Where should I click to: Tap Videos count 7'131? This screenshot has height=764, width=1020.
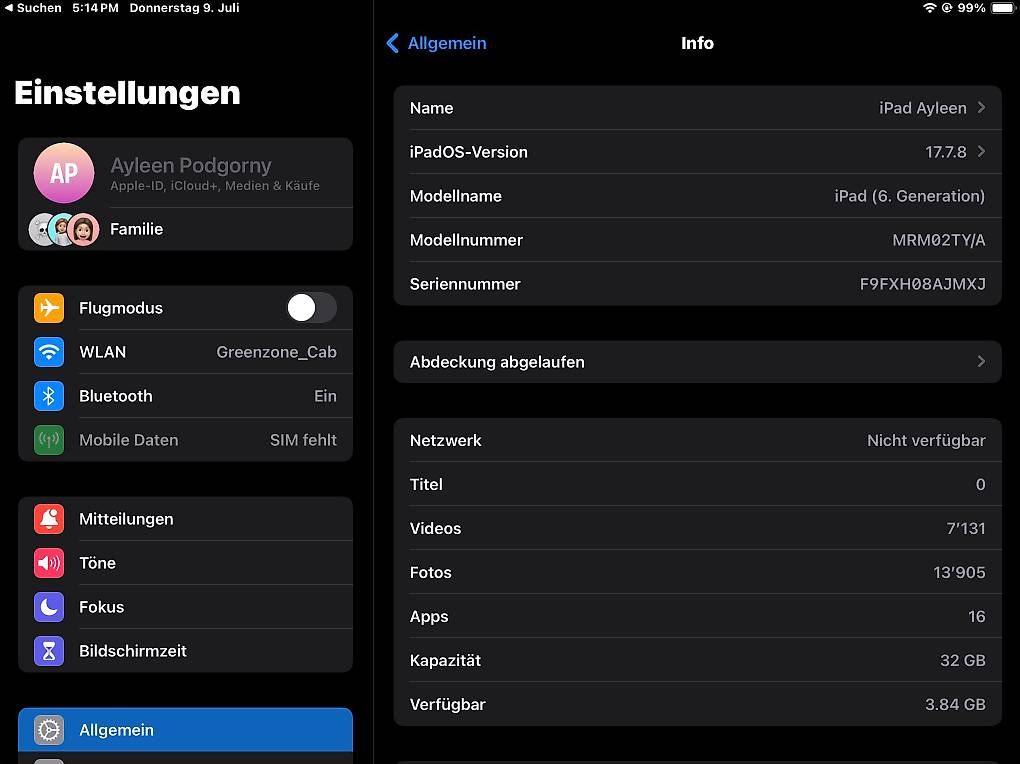coord(966,528)
